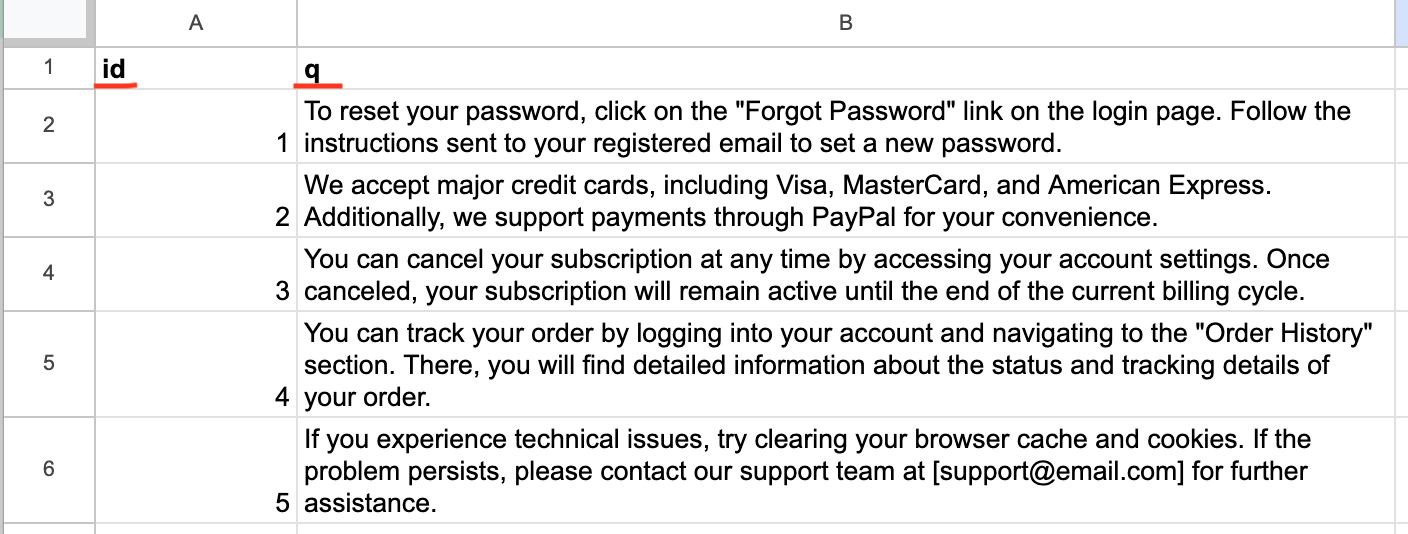Select the order tracking answer cell
Image resolution: width=1408 pixels, height=534 pixels.
point(845,364)
